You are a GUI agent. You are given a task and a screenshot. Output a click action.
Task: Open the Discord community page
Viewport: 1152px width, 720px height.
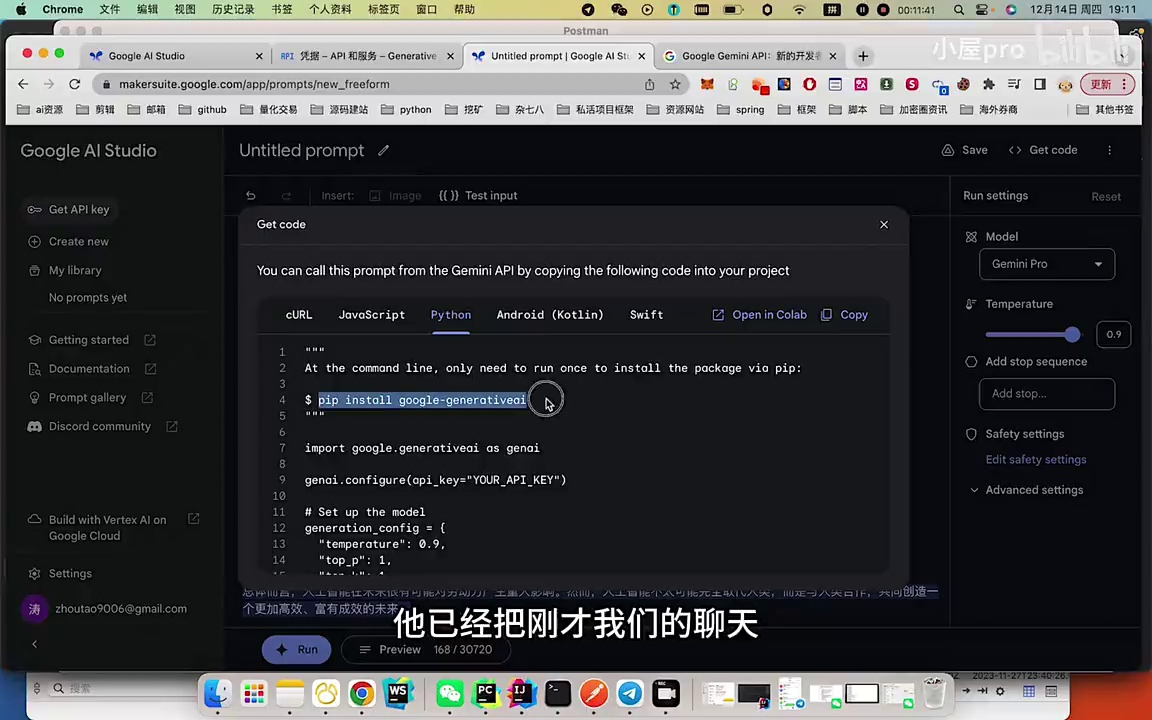click(100, 426)
